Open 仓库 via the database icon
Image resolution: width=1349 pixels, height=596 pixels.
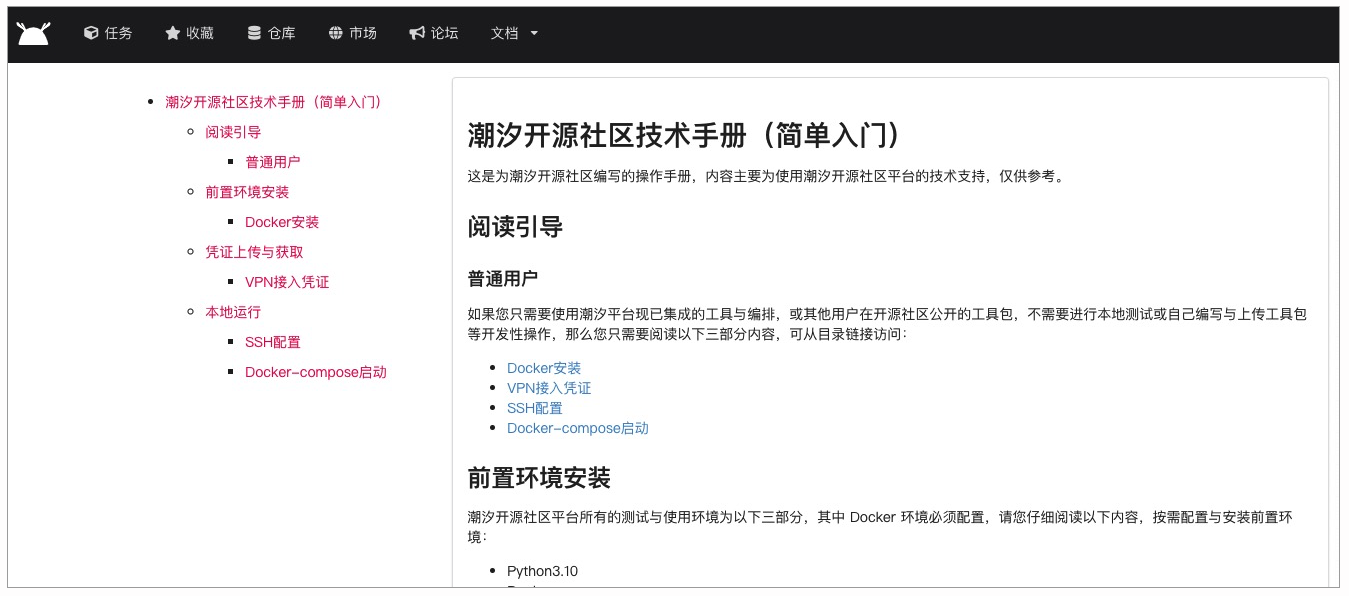point(253,32)
